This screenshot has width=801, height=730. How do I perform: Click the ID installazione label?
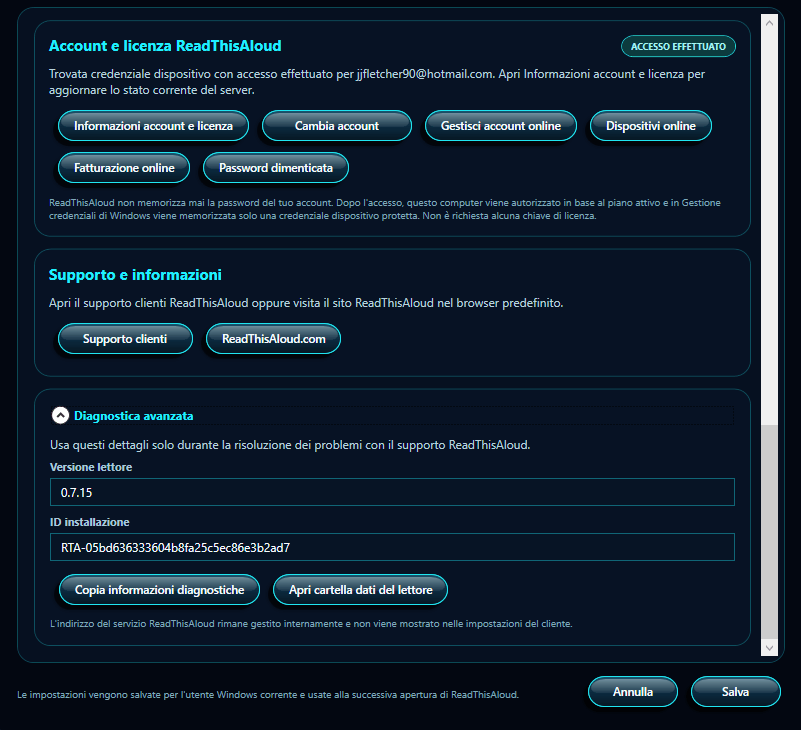90,522
